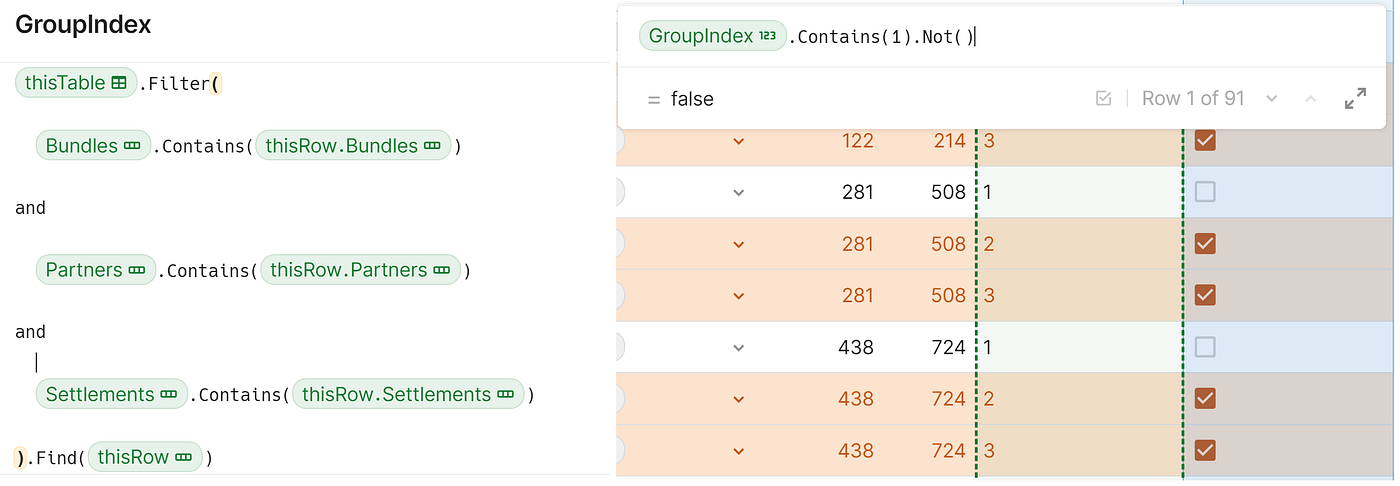Click the thisRow.Settlements chip
The width and height of the screenshot is (1400, 486).
pos(408,394)
